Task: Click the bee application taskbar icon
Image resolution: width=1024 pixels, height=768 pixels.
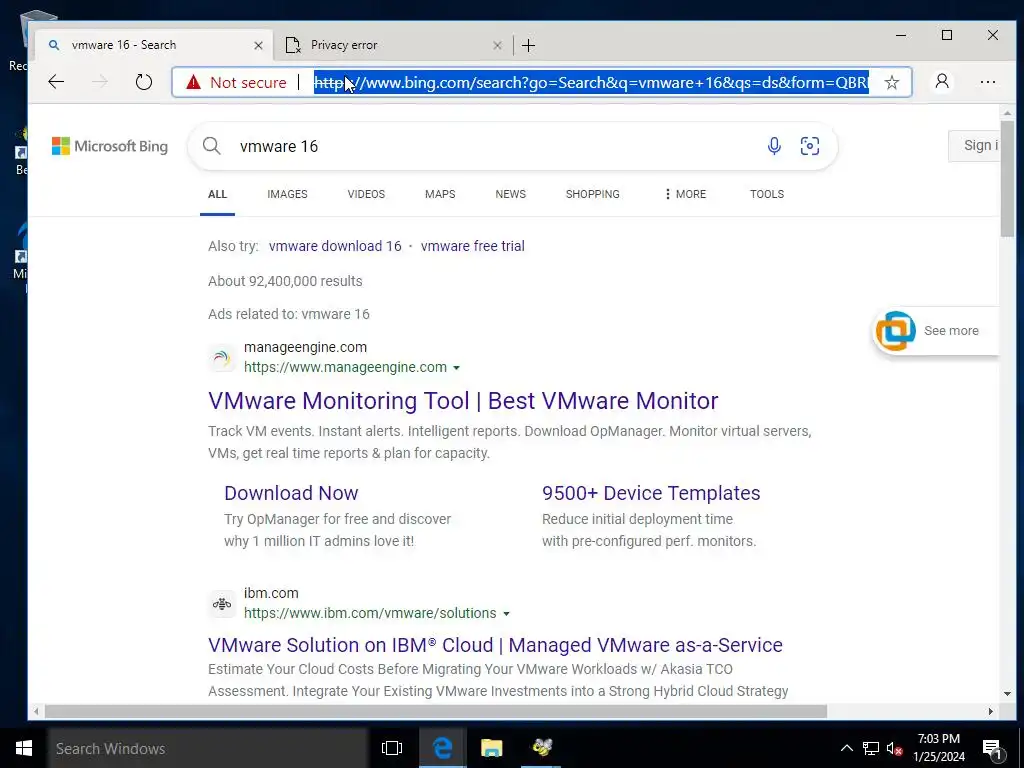Action: point(541,748)
